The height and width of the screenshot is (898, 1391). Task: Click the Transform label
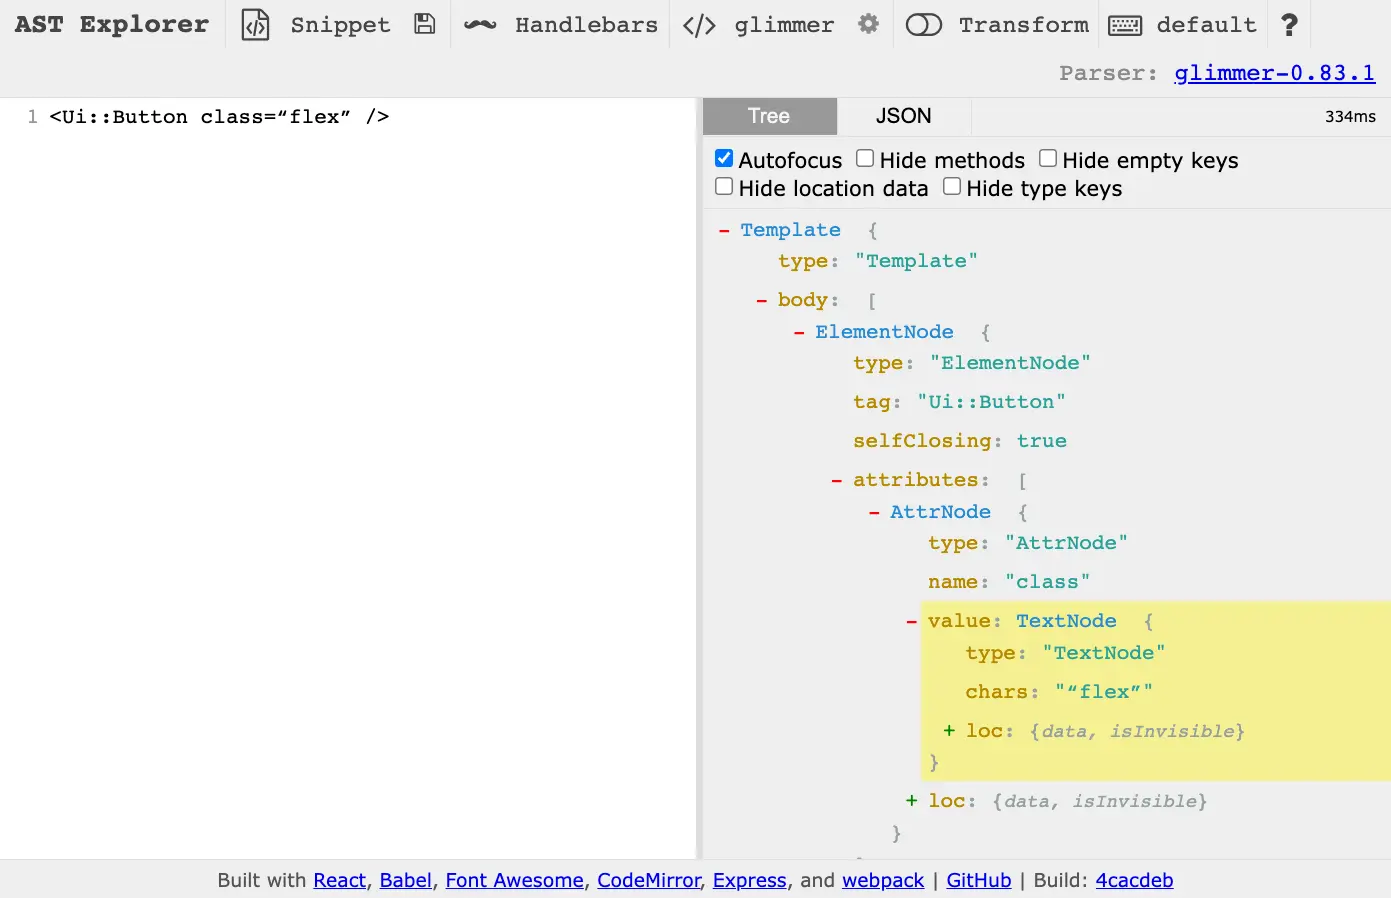pyautogui.click(x=1024, y=25)
